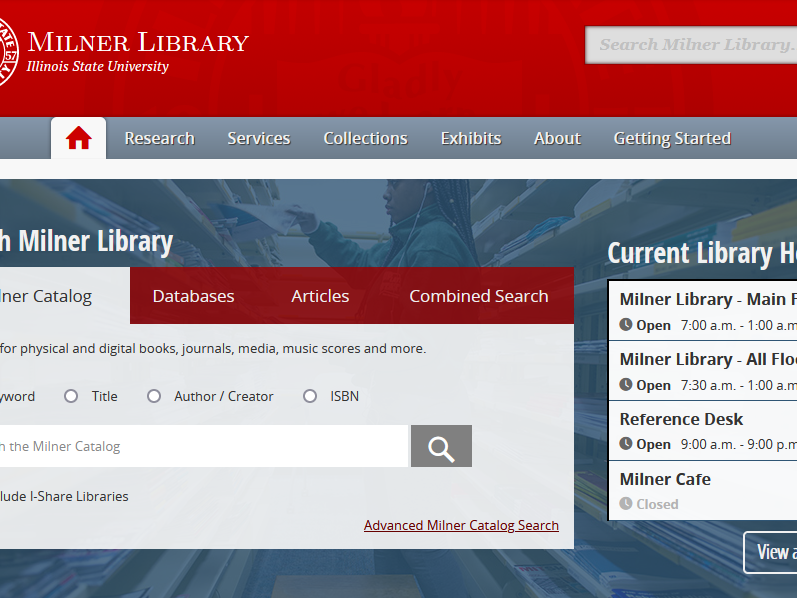Viewport: 797px width, 598px height.
Task: Click the Milner Library title link
Action: (138, 42)
